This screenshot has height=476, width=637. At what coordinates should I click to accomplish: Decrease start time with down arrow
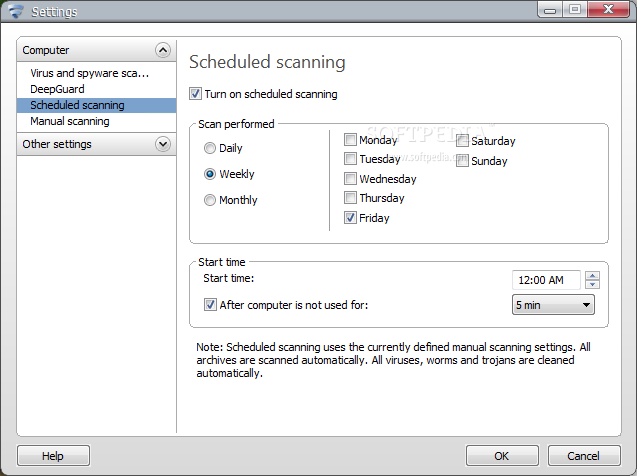tap(593, 285)
